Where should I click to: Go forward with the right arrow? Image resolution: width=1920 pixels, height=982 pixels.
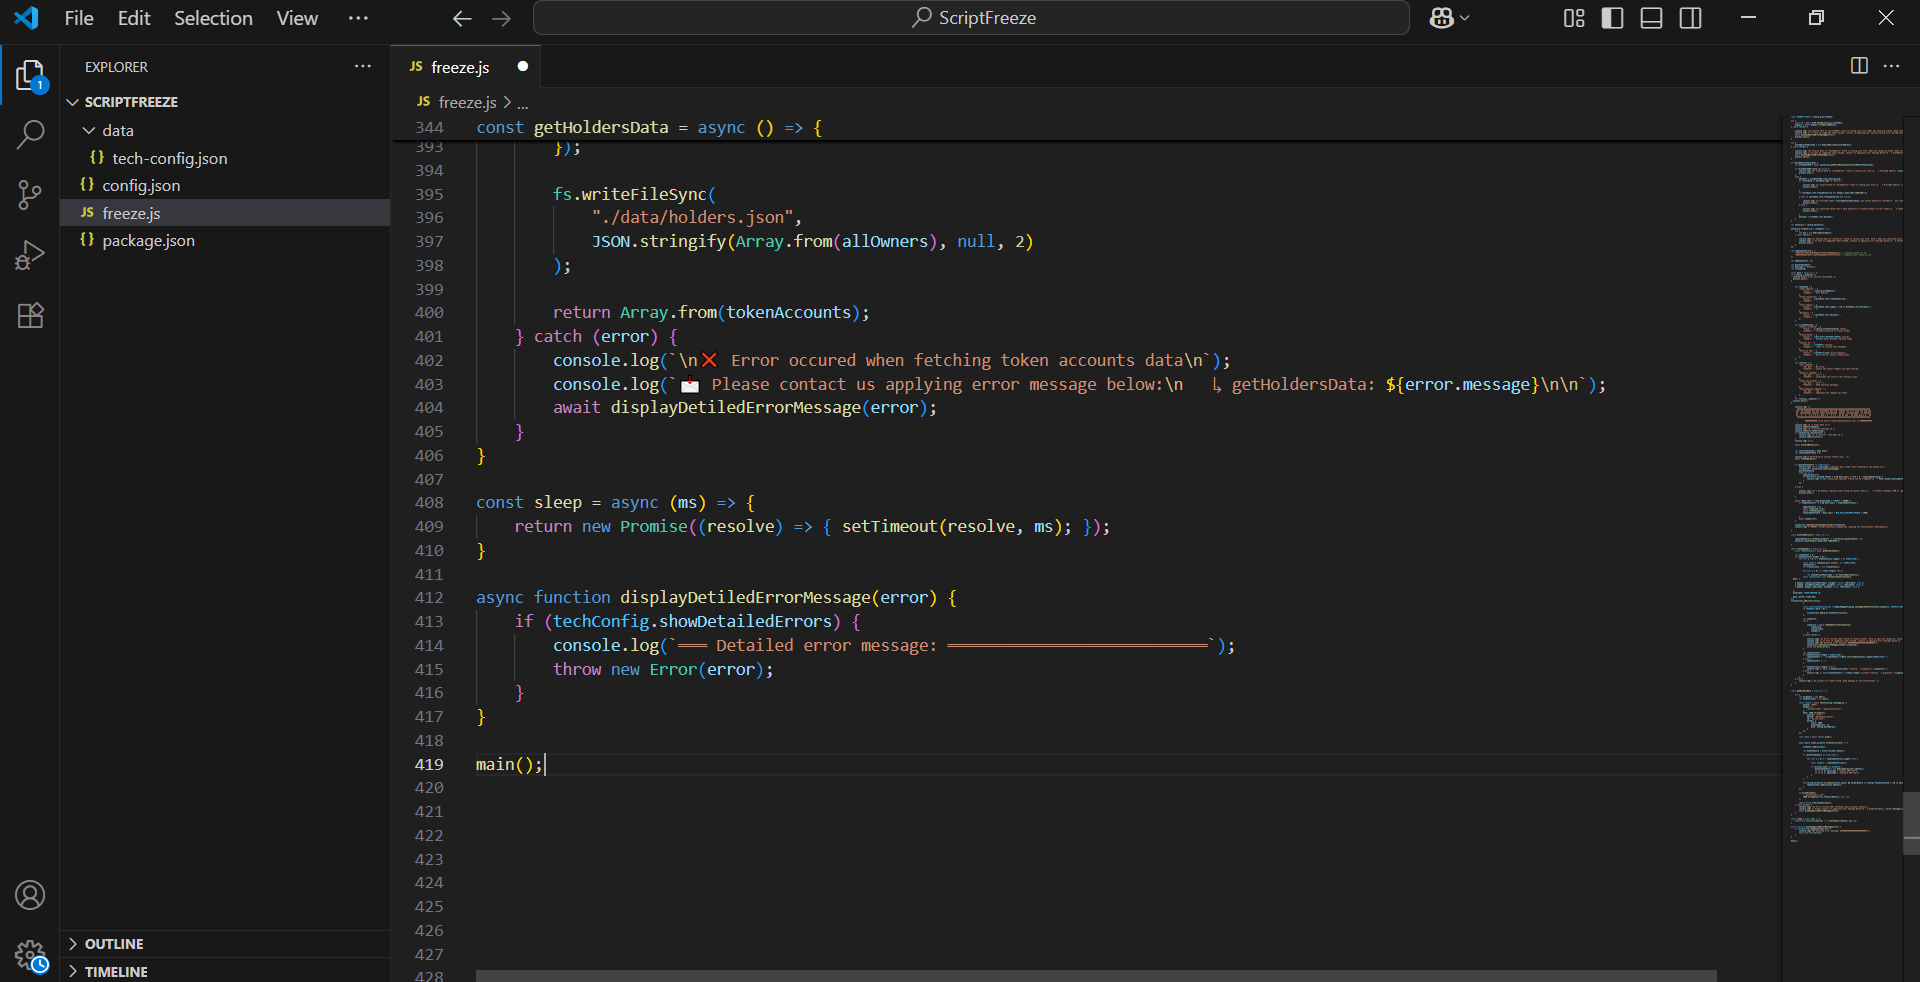pyautogui.click(x=502, y=18)
